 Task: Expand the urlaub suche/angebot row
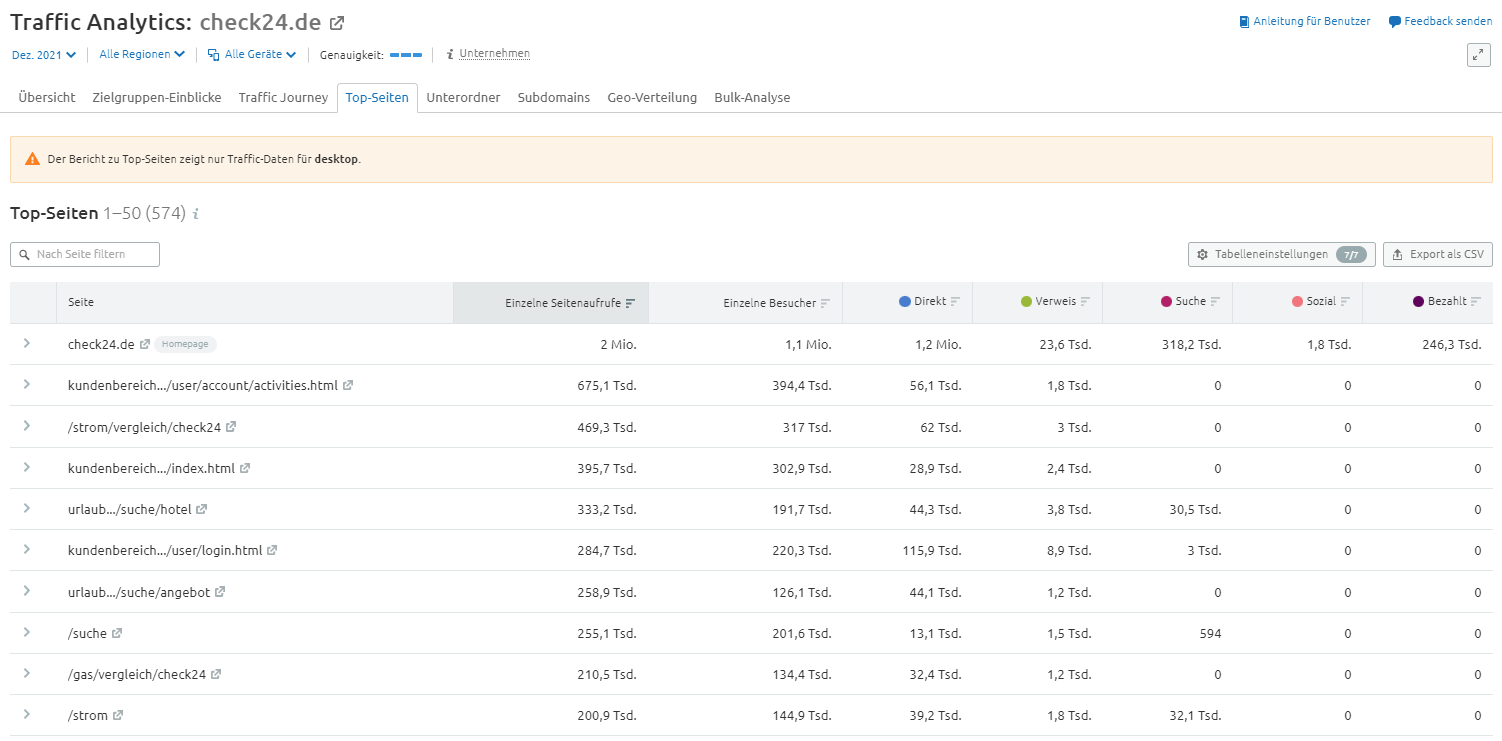click(x=27, y=591)
